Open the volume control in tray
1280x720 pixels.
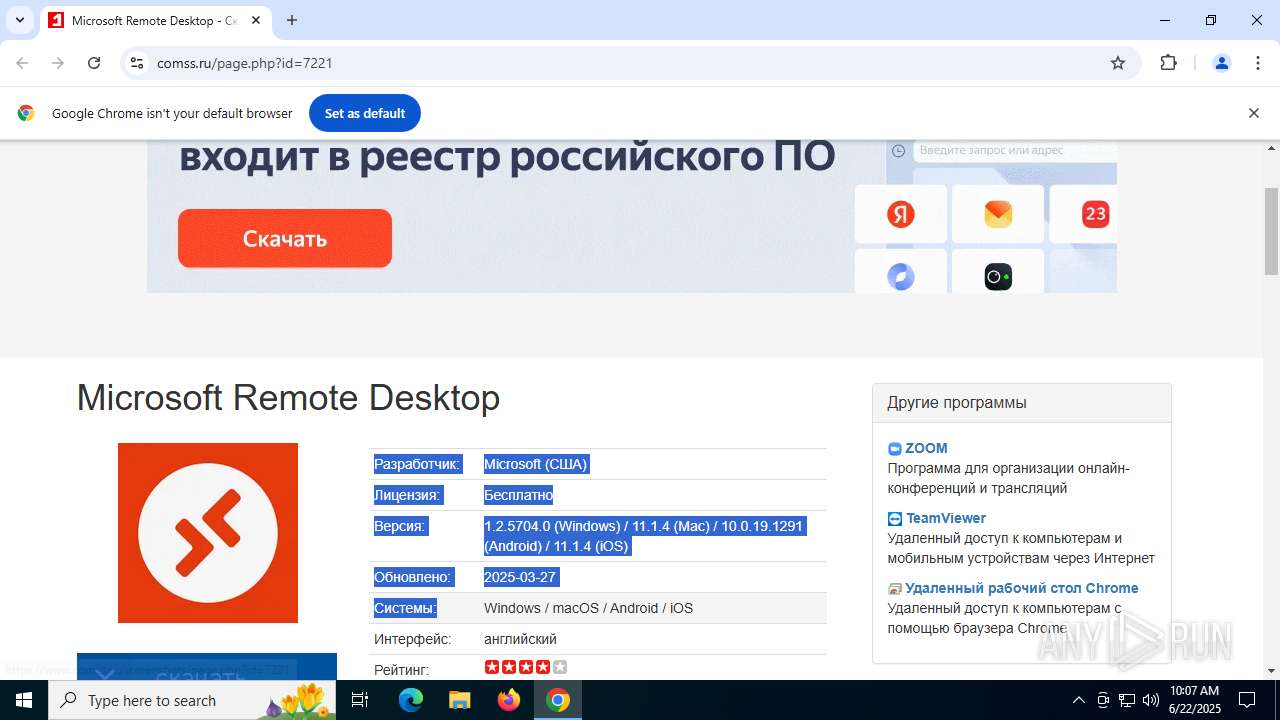pos(1151,700)
